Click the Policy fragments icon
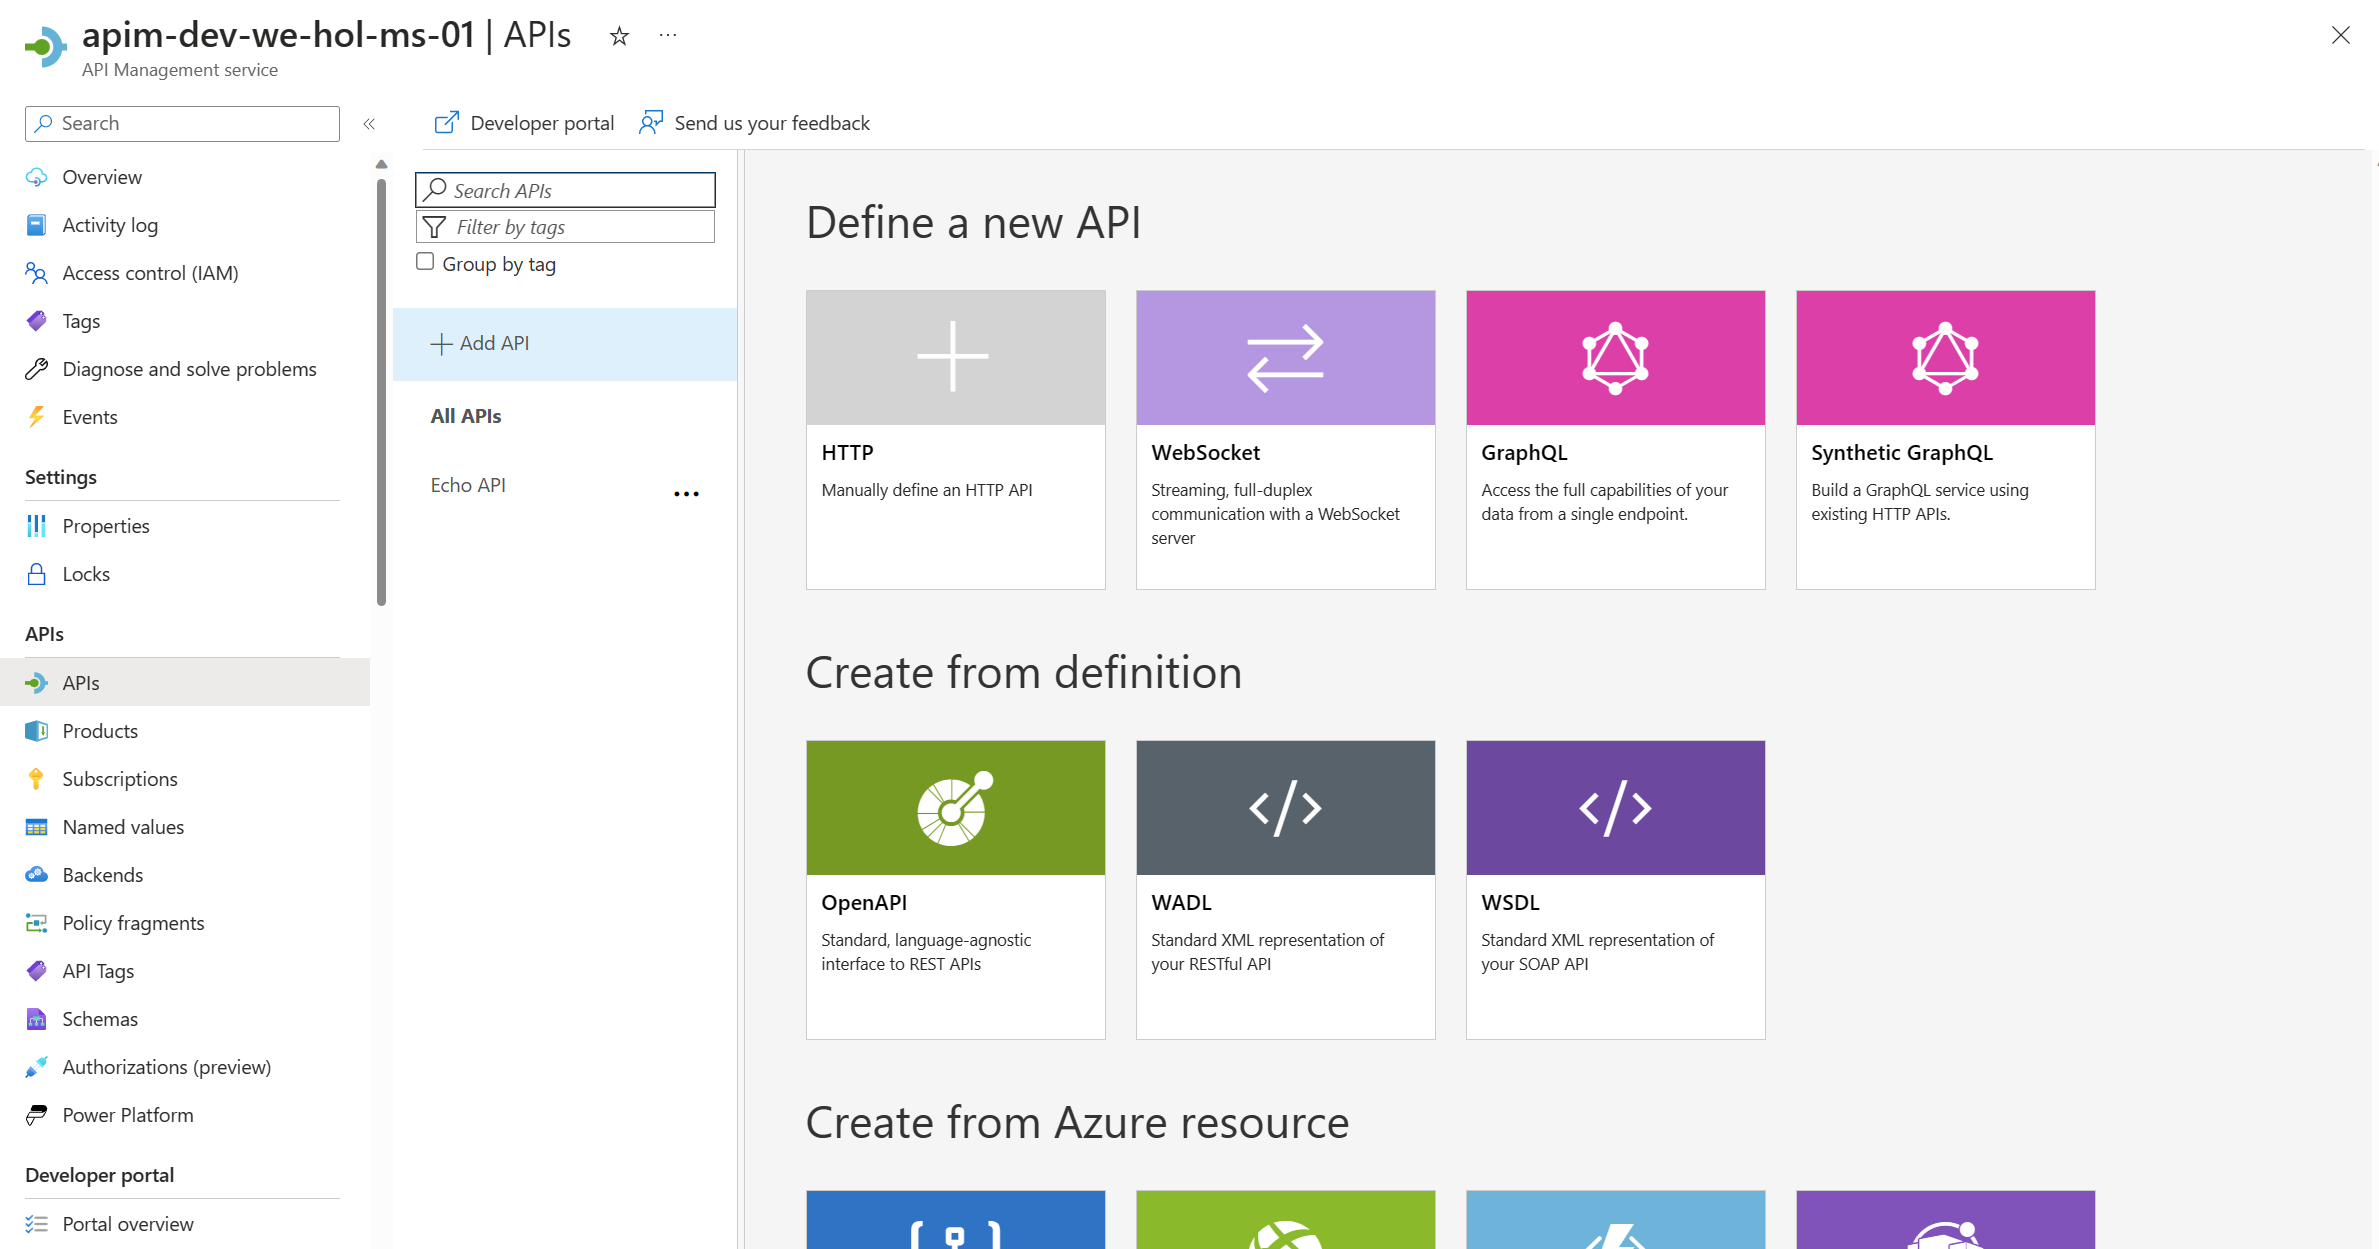The height and width of the screenshot is (1249, 2379). point(37,923)
